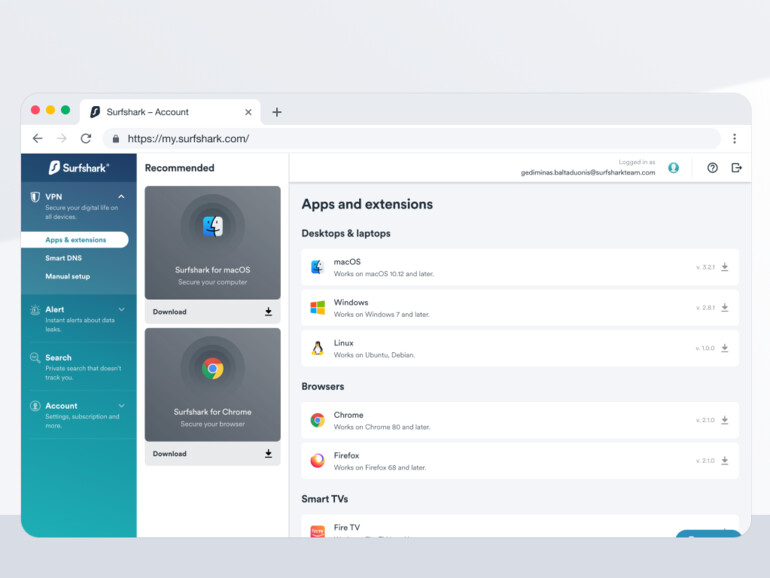
Task: Click the Firefox row title text
Action: pos(346,455)
